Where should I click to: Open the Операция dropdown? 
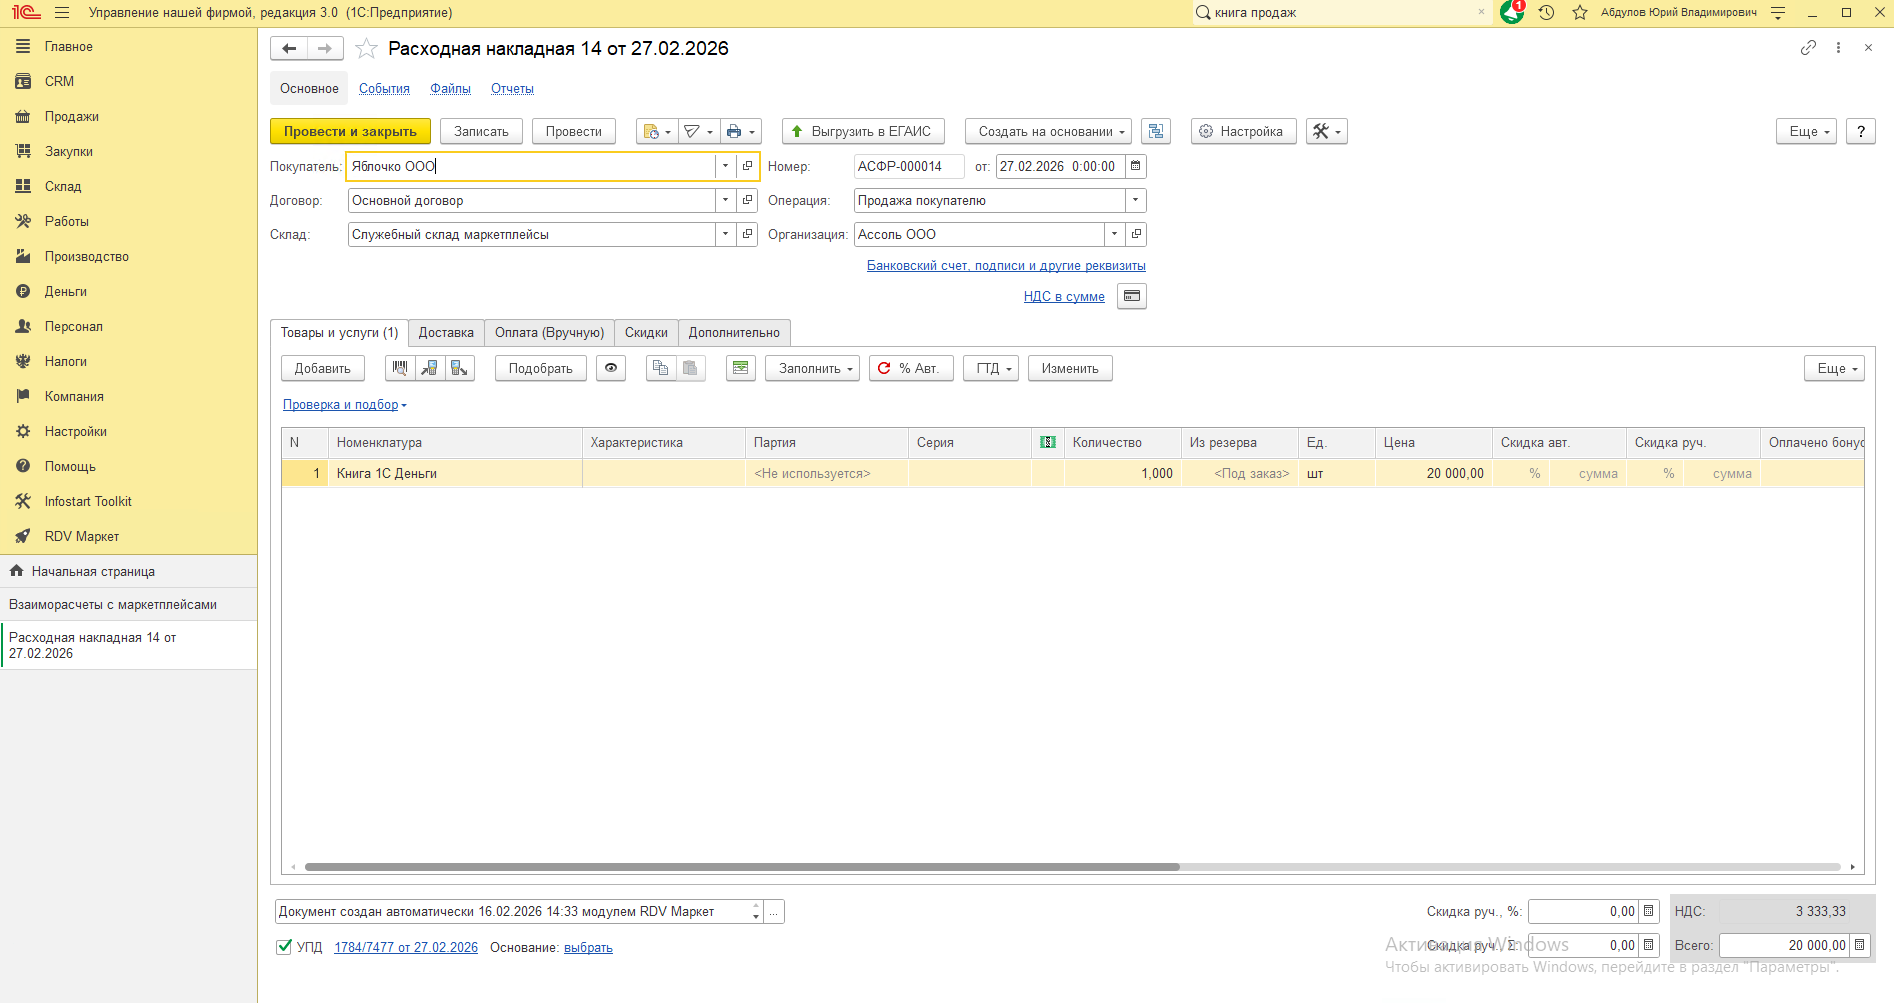pos(1135,200)
